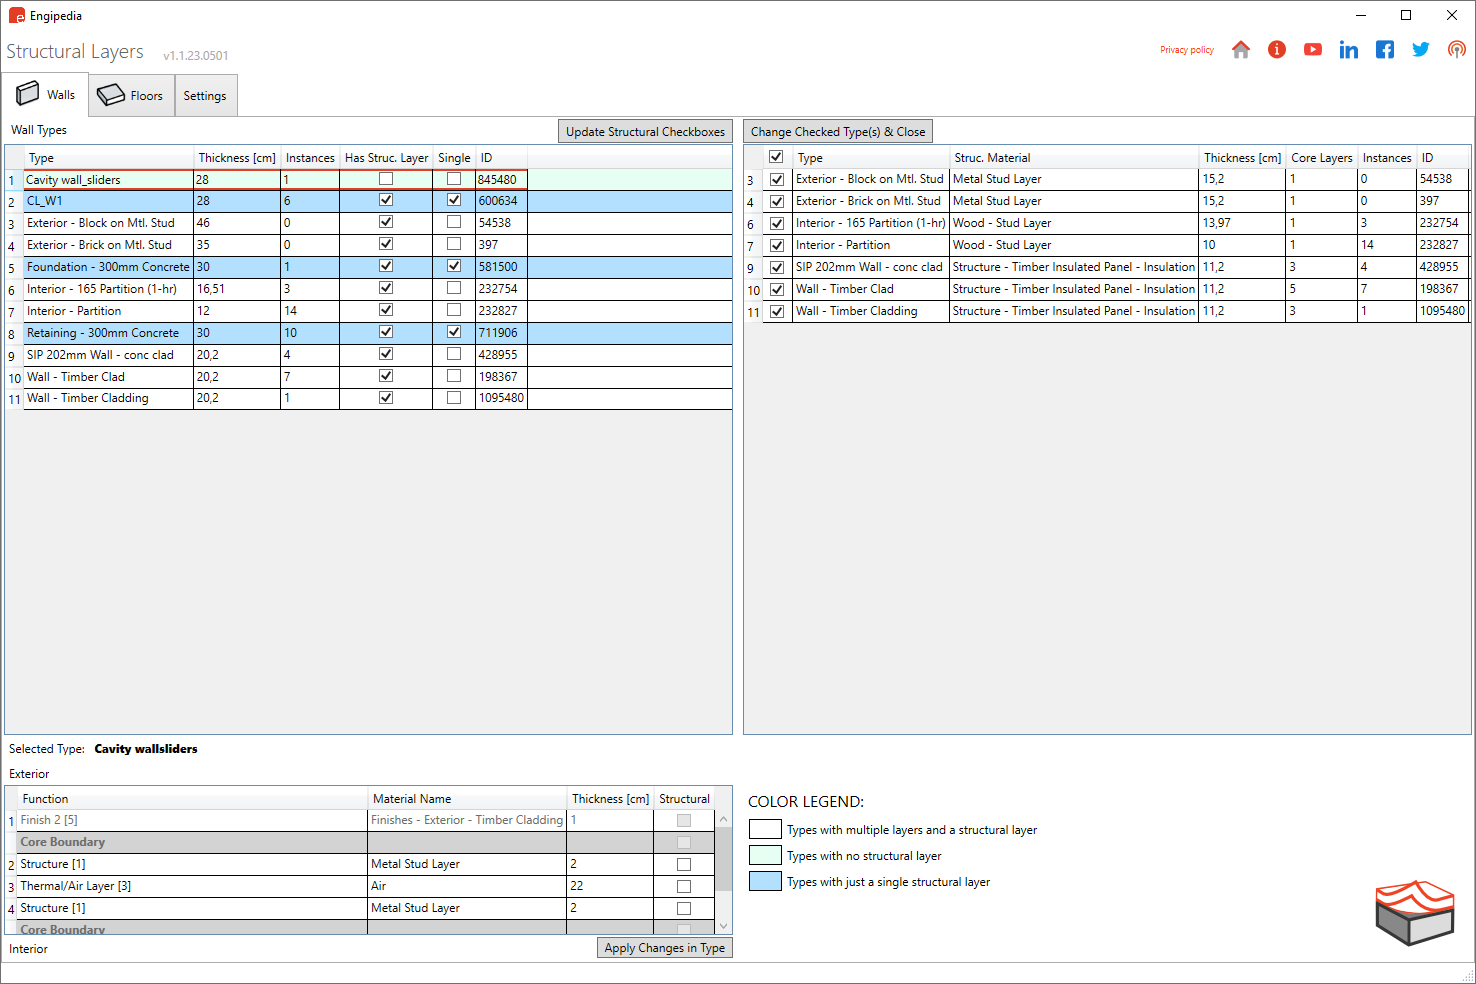Viewport: 1476px width, 984px height.
Task: Open the home icon link
Action: [x=1241, y=50]
